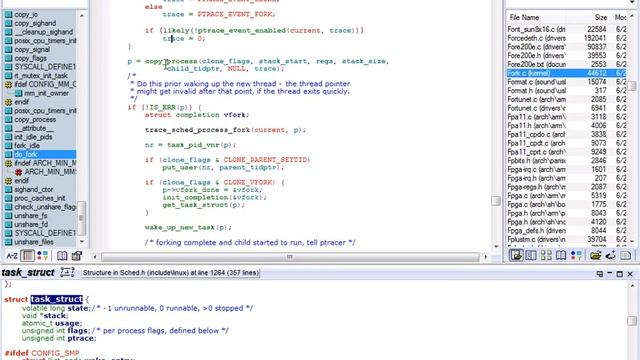640x360 pixels.
Task: Sort symbols alphabetically with A-Z button
Action: coord(11,256)
